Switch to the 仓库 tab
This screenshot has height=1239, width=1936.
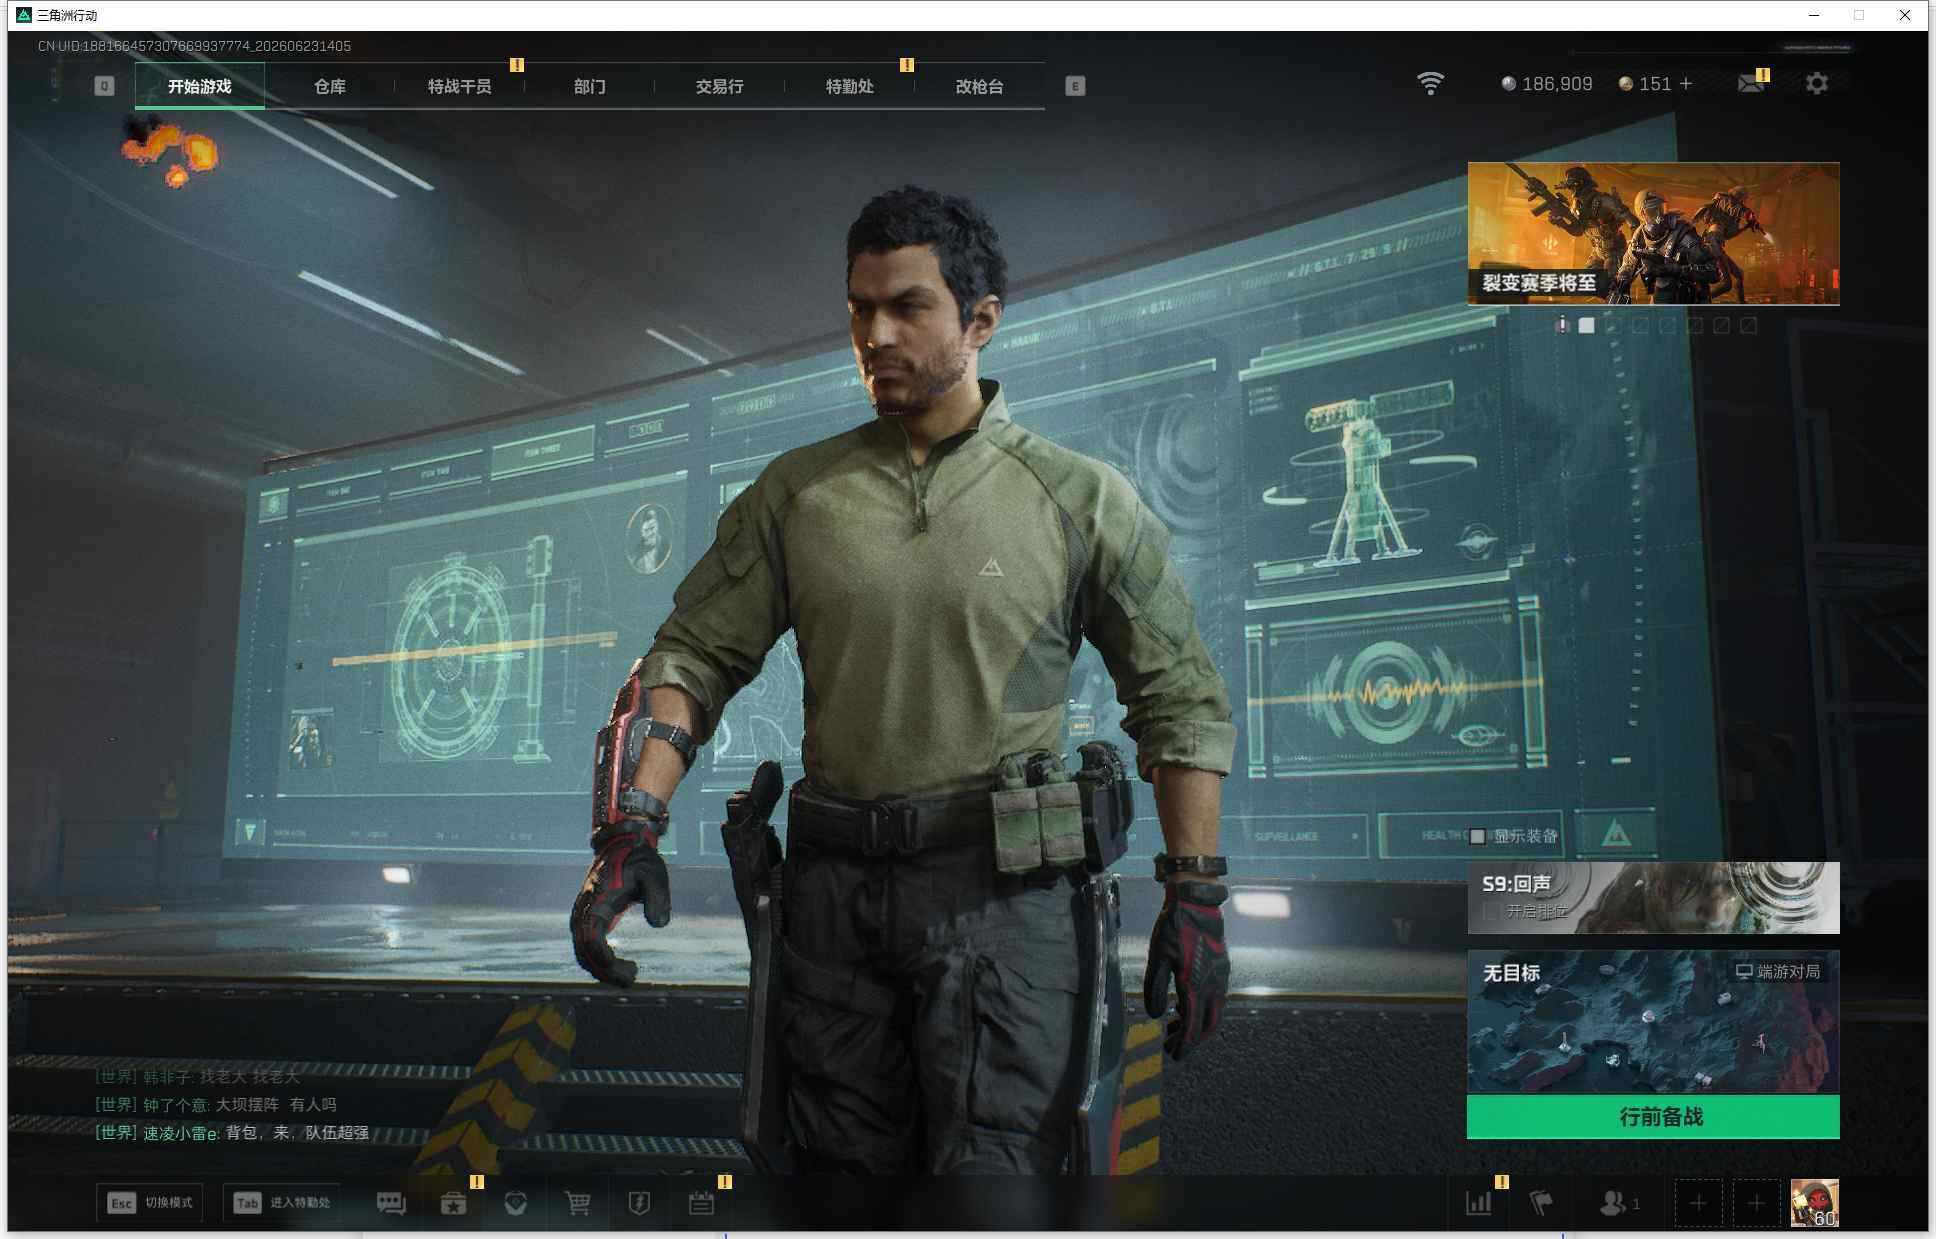pyautogui.click(x=330, y=86)
